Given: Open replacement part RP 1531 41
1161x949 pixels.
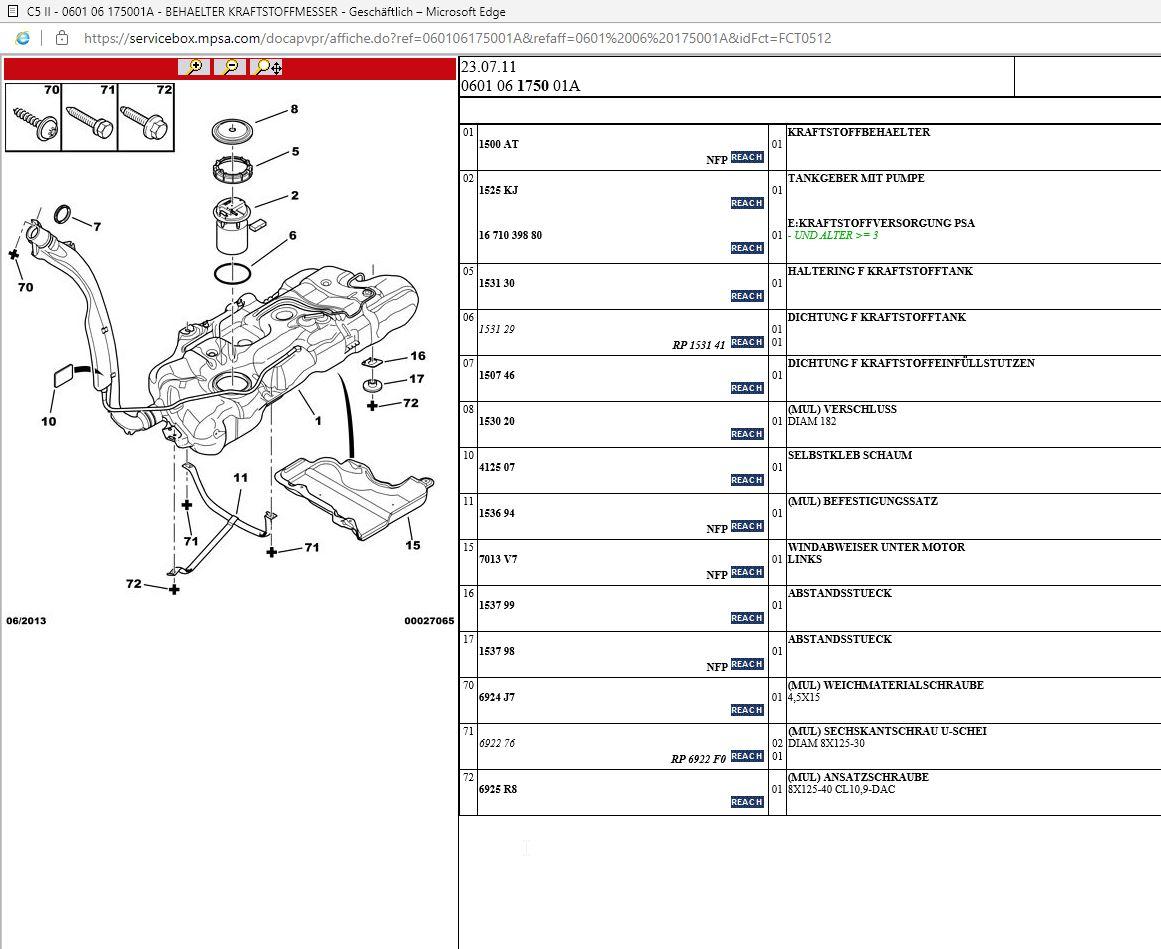Looking at the screenshot, I should pyautogui.click(x=698, y=345).
